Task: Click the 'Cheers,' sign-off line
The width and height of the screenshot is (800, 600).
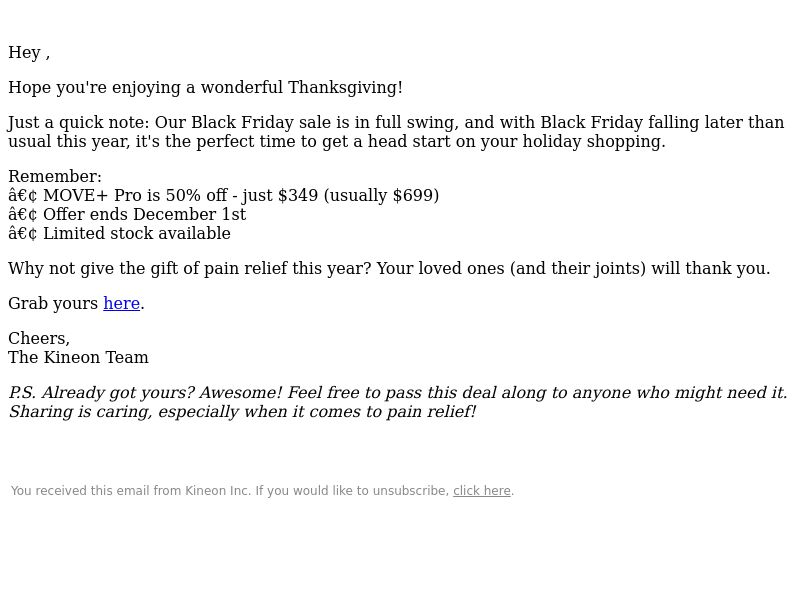Action: [x=39, y=338]
